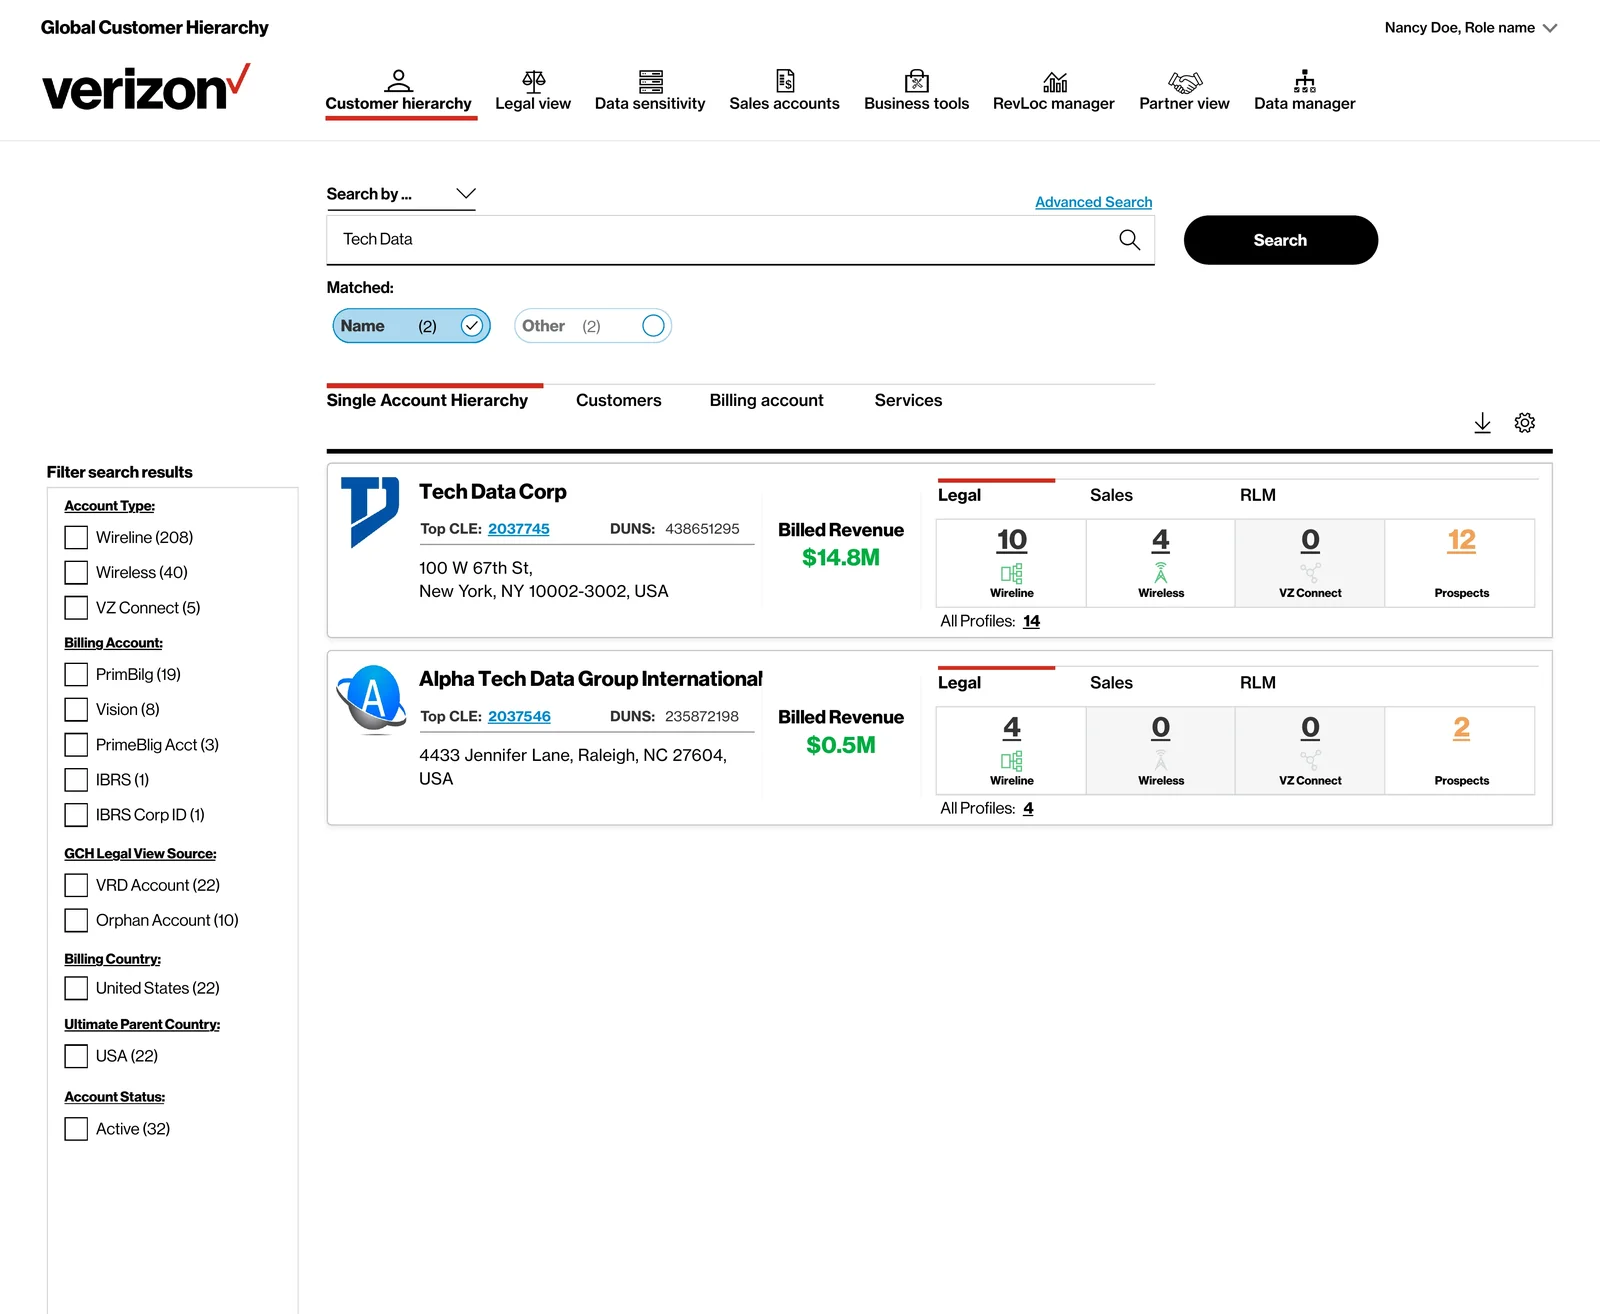Image resolution: width=1600 pixels, height=1314 pixels.
Task: Check the Orphan Account (10) filter
Action: click(76, 920)
